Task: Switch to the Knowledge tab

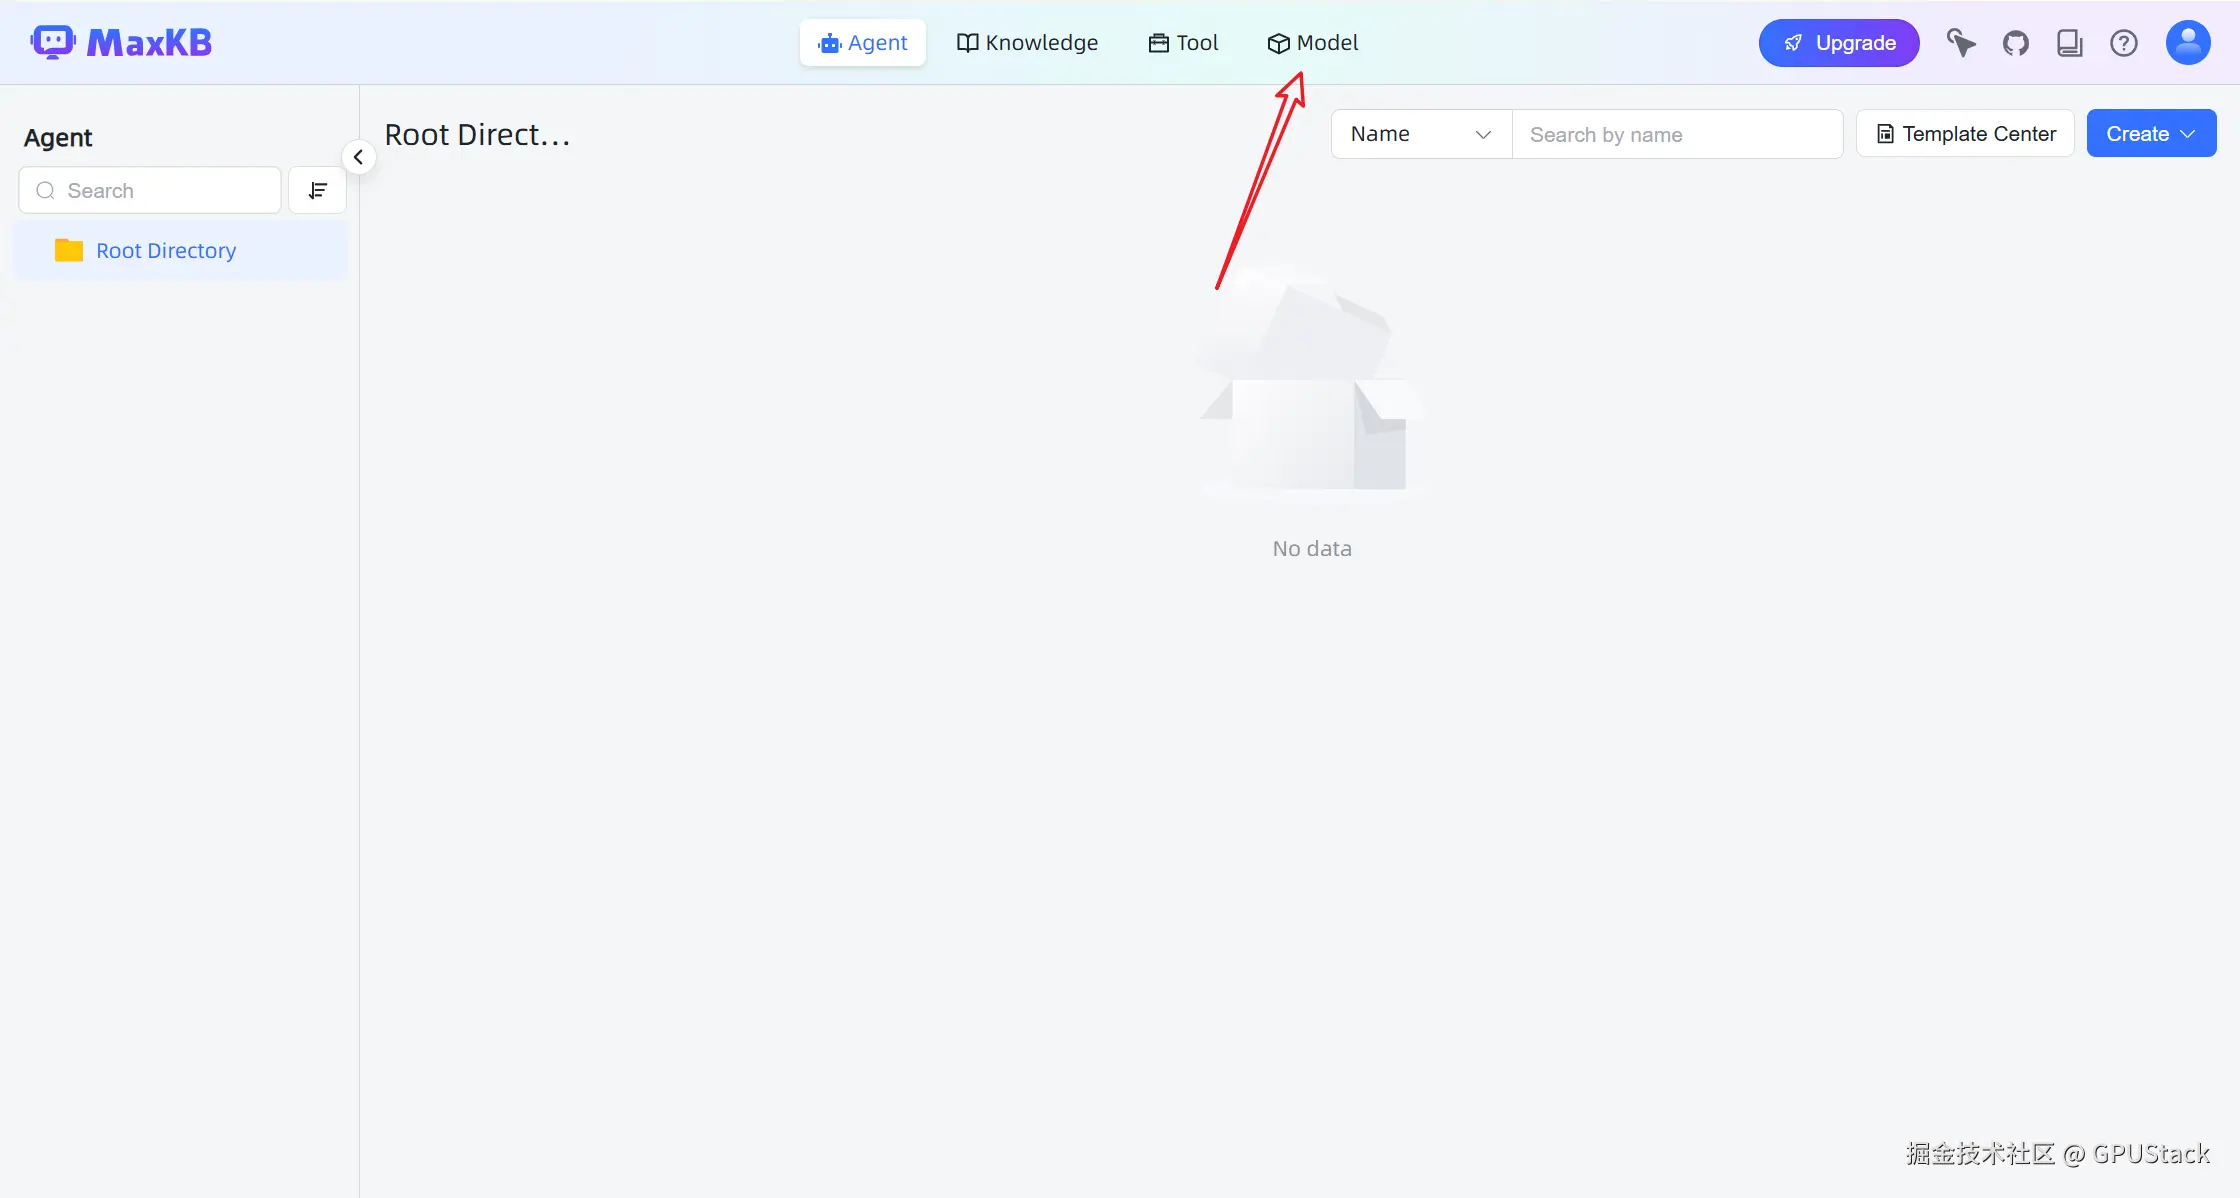Action: [x=1027, y=43]
